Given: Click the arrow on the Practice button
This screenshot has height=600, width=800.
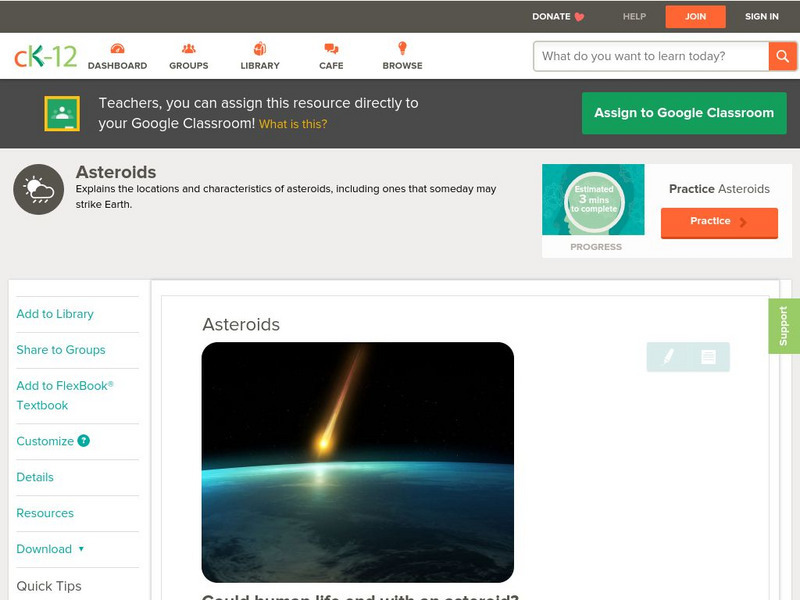Looking at the screenshot, I should (743, 222).
